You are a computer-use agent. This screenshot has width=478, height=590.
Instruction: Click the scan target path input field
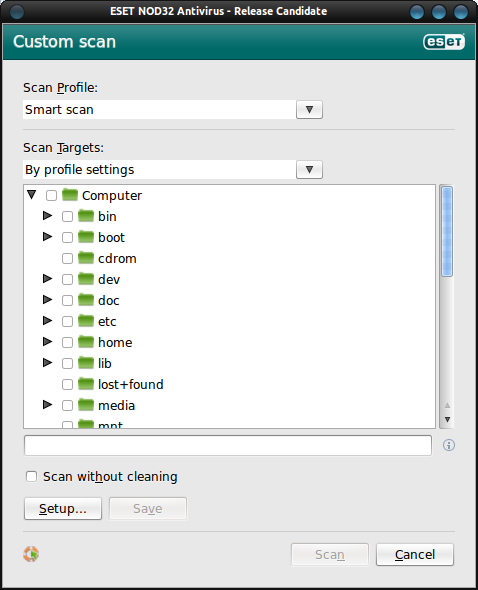228,446
